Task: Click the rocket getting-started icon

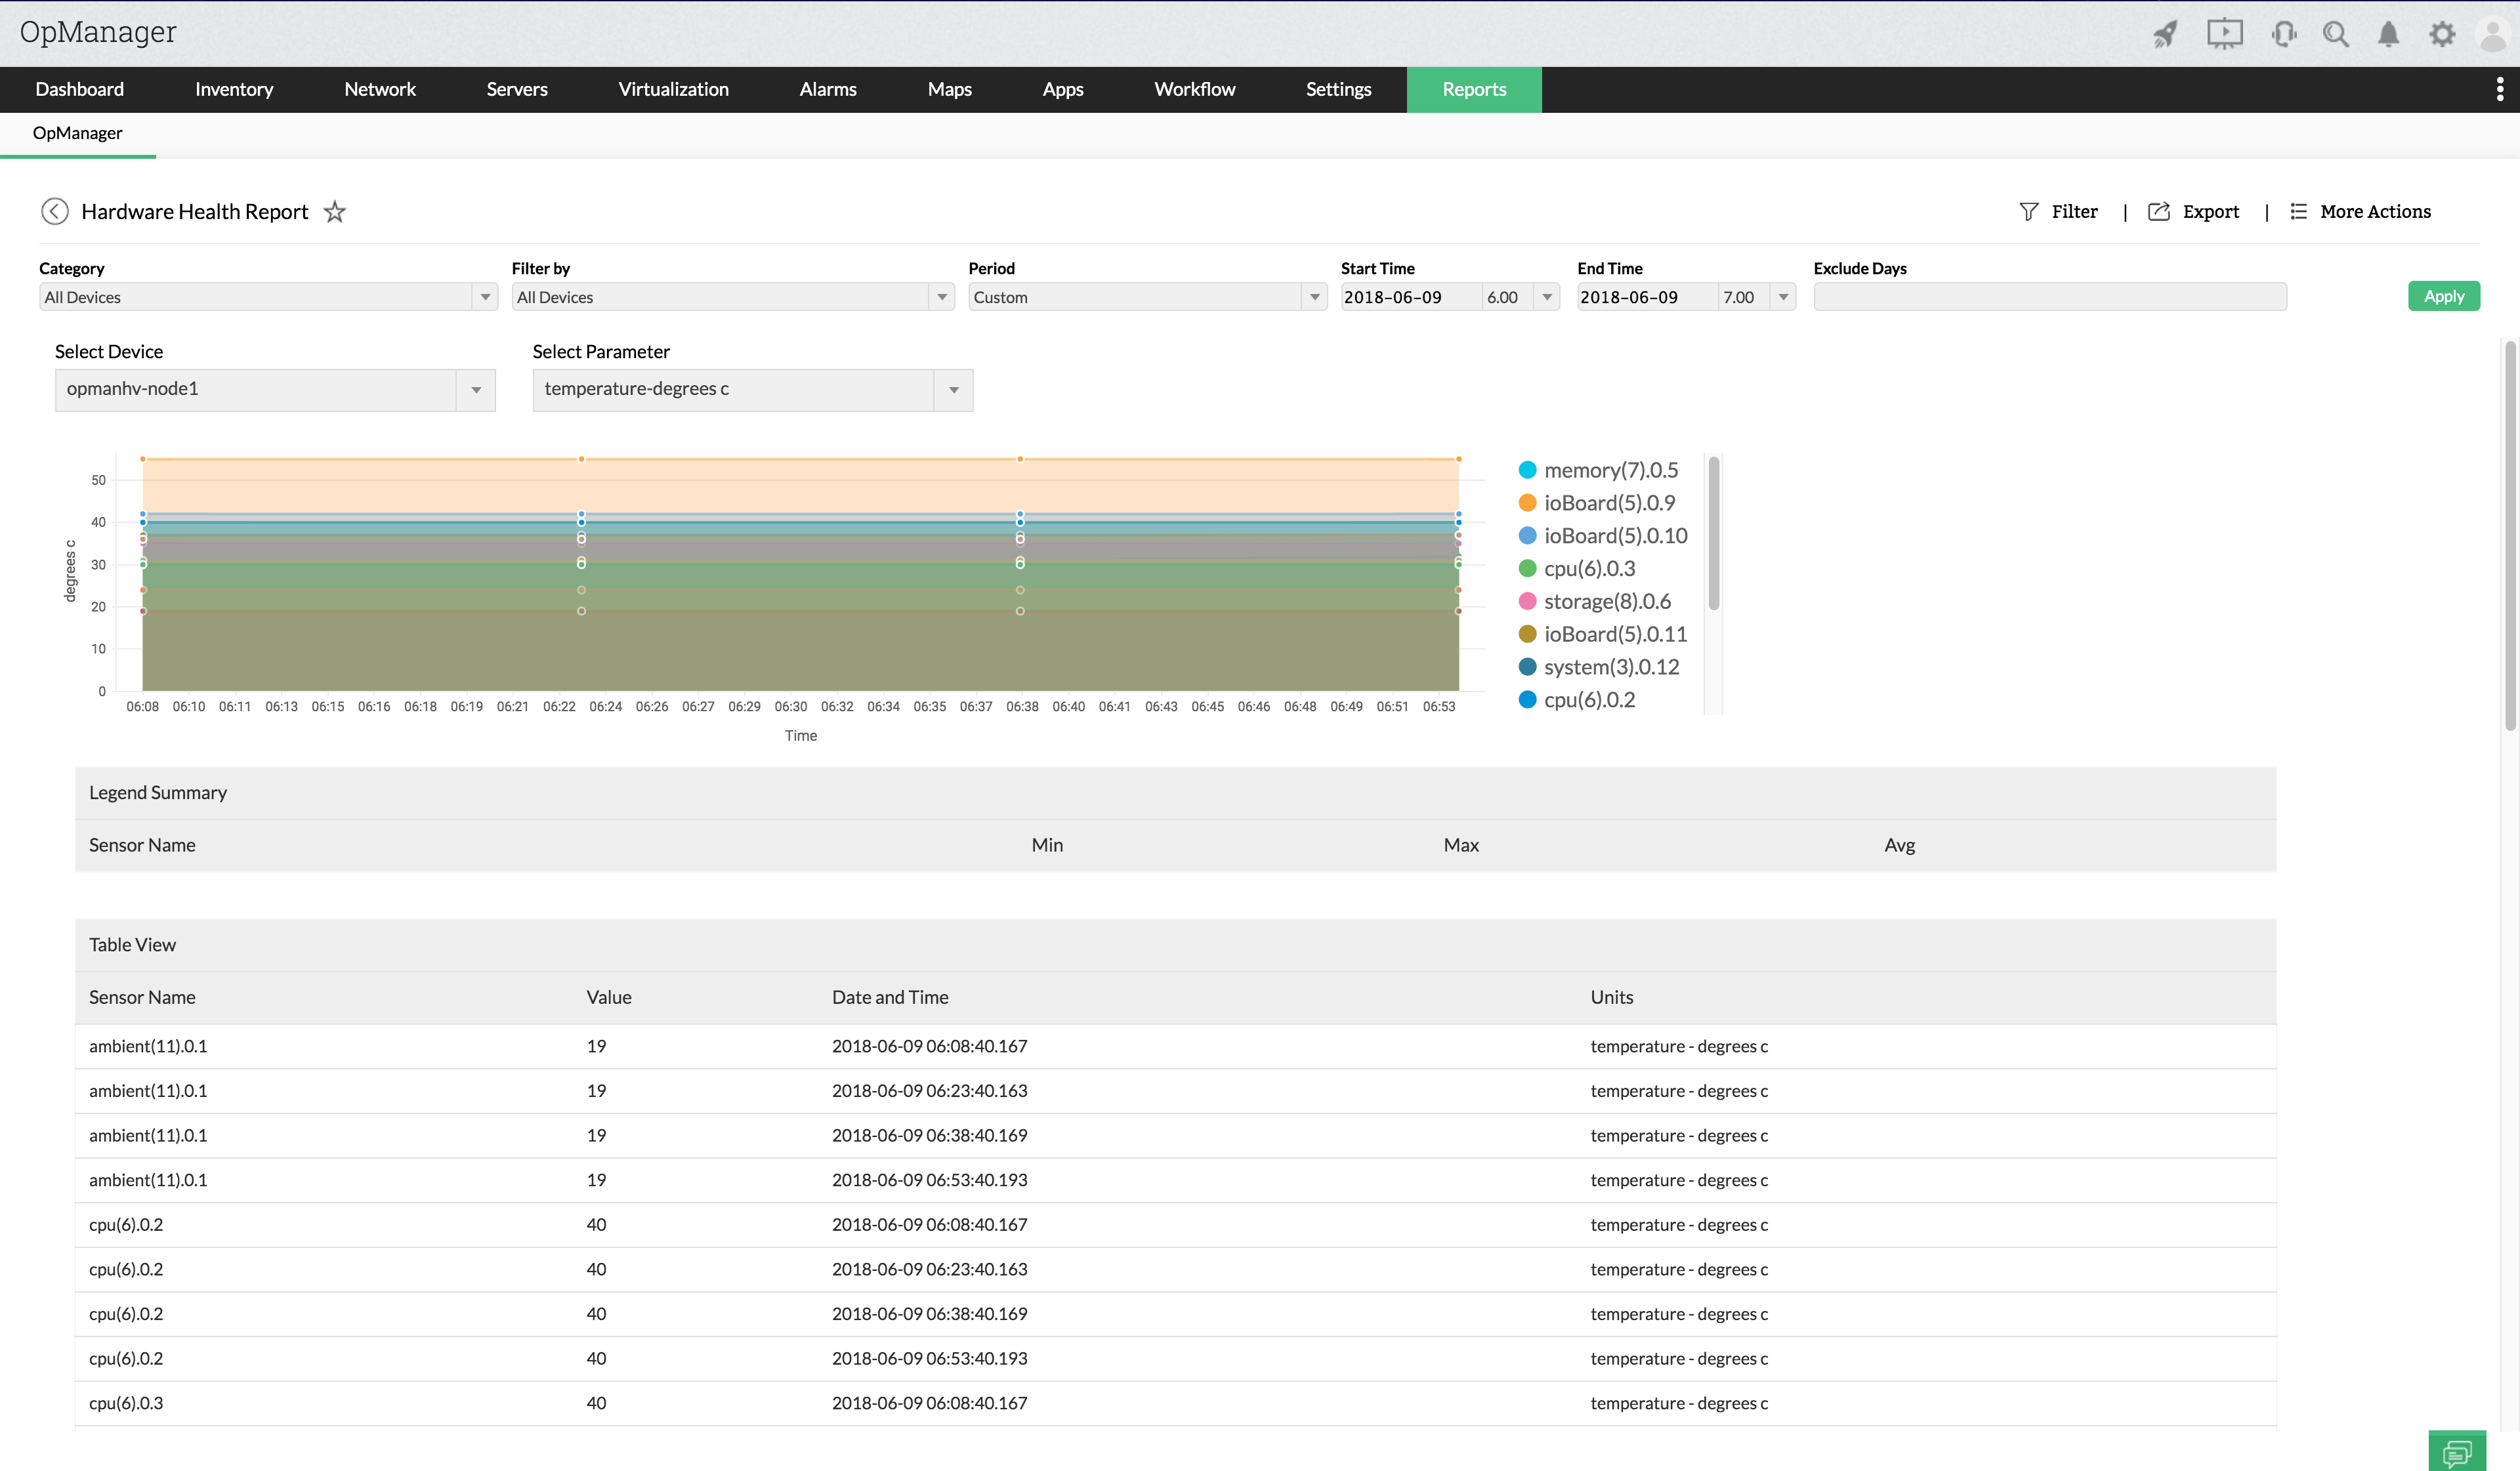Action: pos(2165,33)
